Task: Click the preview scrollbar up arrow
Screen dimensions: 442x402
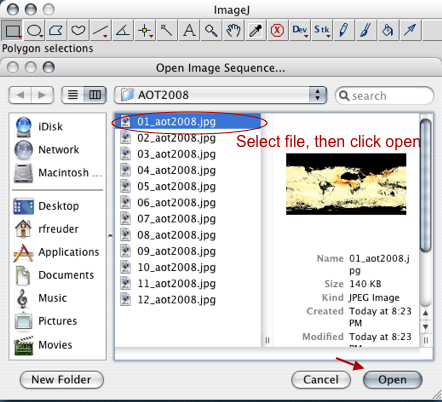Action: pyautogui.click(x=426, y=313)
